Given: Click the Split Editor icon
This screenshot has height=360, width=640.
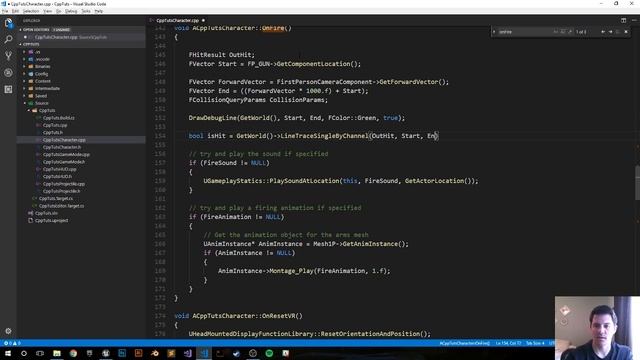Looking at the screenshot, I should [623, 20].
